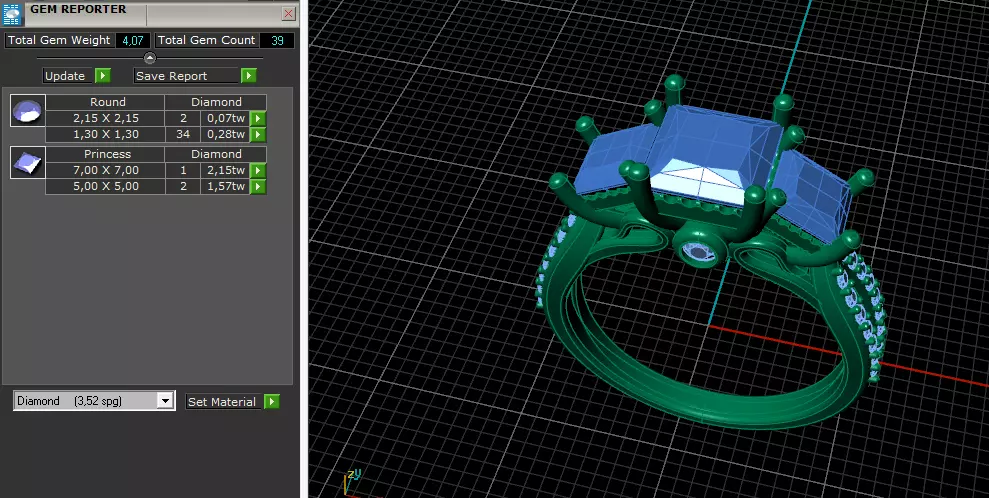Click the Round header cell
Image resolution: width=989 pixels, height=498 pixels.
coord(105,102)
